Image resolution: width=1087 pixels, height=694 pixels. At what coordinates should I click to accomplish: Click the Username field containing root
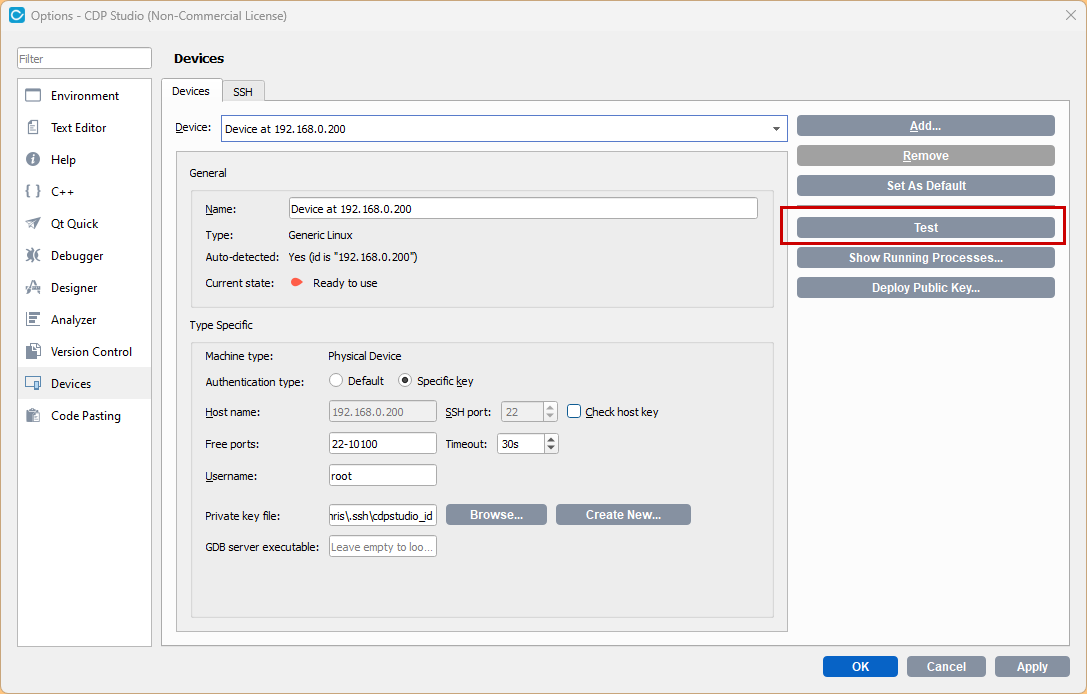click(383, 476)
